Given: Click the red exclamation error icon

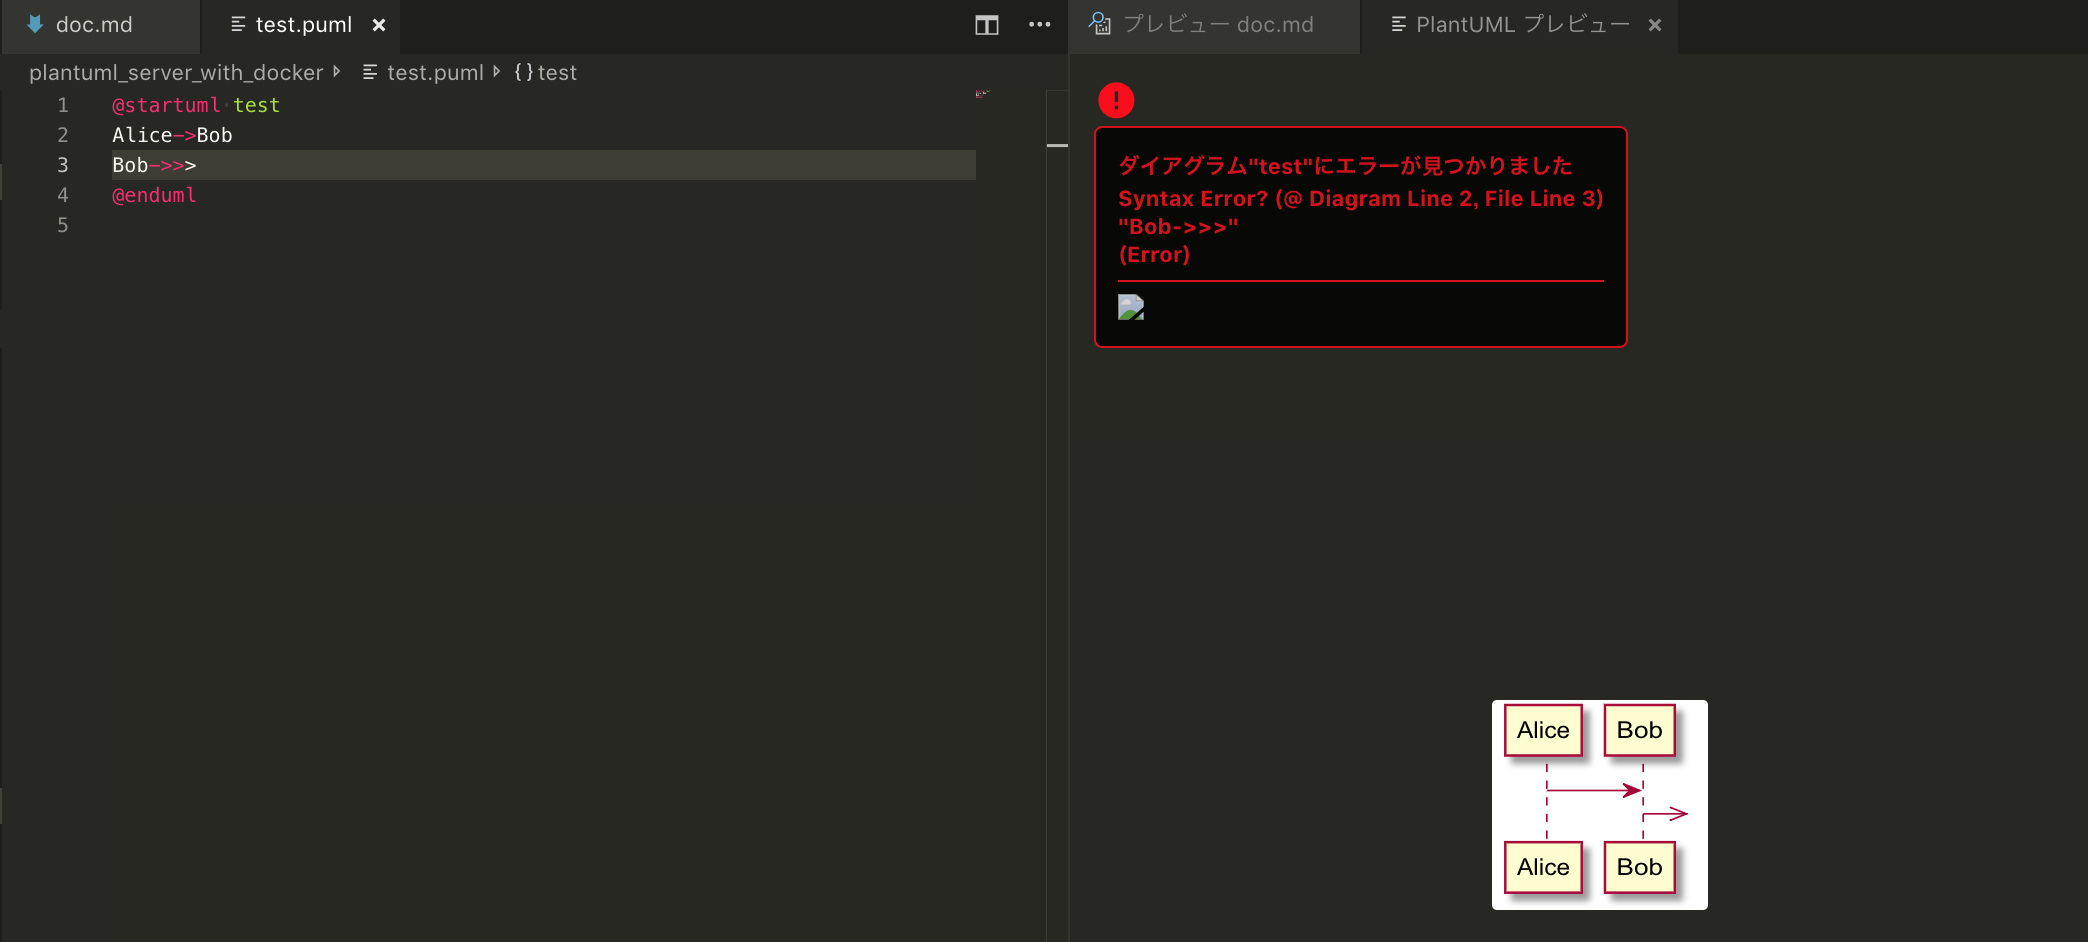Looking at the screenshot, I should tap(1116, 100).
